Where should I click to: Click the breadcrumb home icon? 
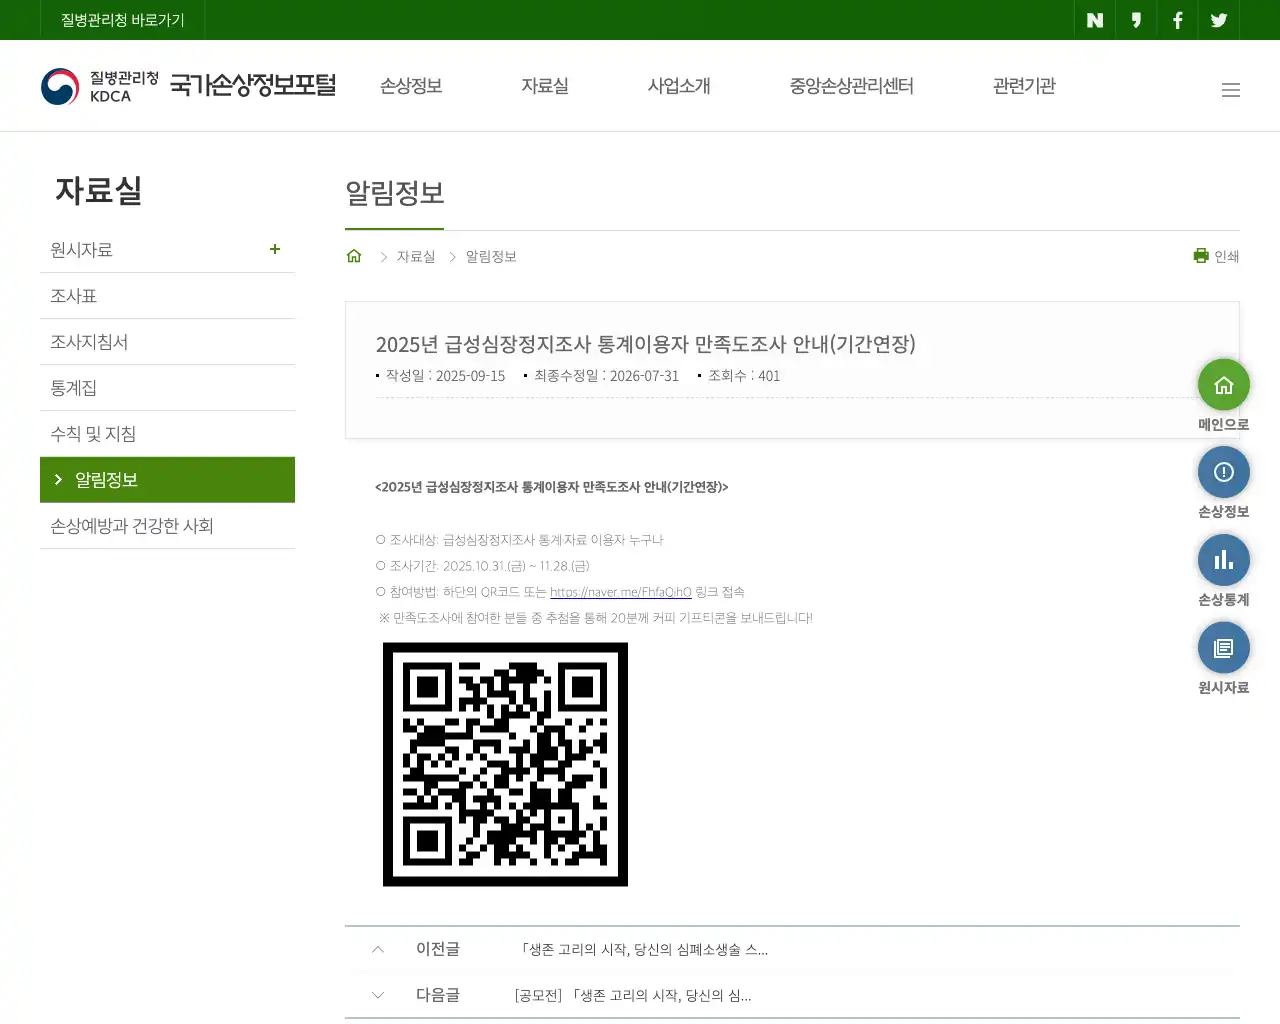[354, 256]
